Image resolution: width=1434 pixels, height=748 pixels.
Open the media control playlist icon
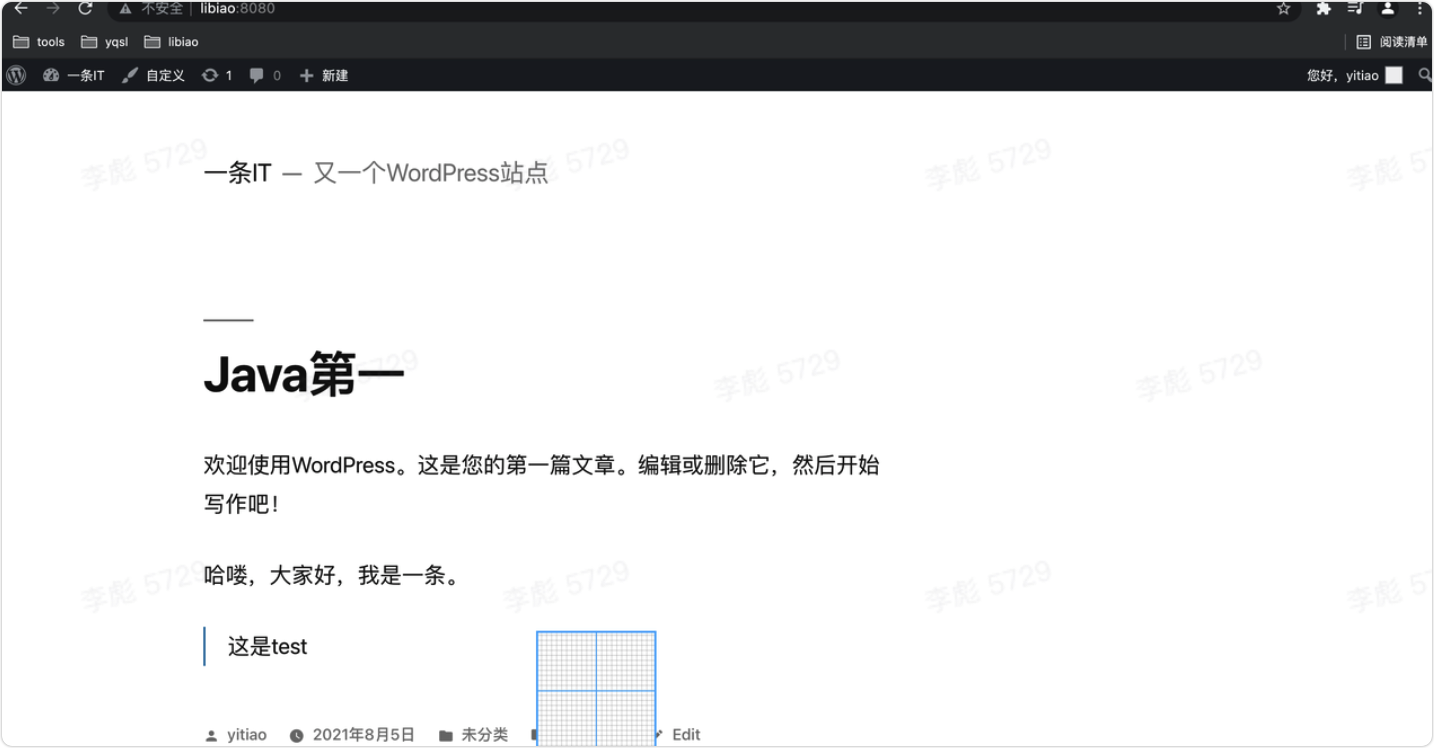coord(1355,9)
